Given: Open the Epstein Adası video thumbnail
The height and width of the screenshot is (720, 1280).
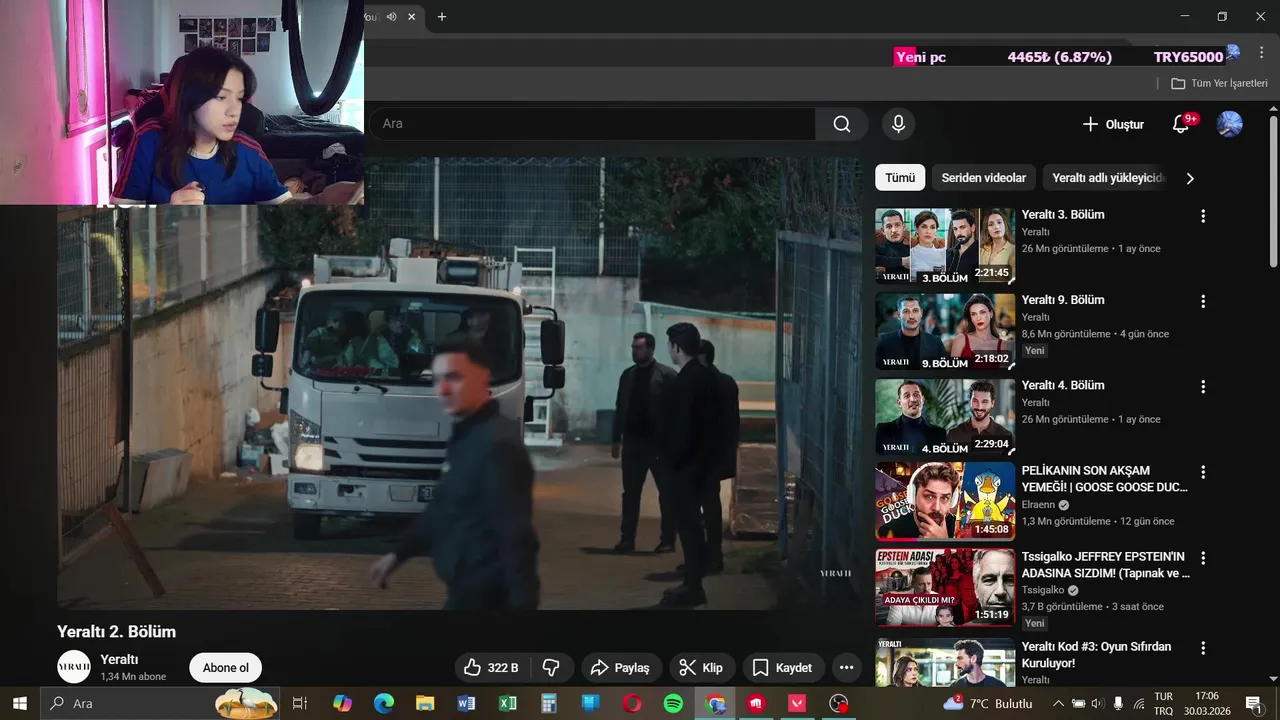Looking at the screenshot, I should [x=945, y=588].
